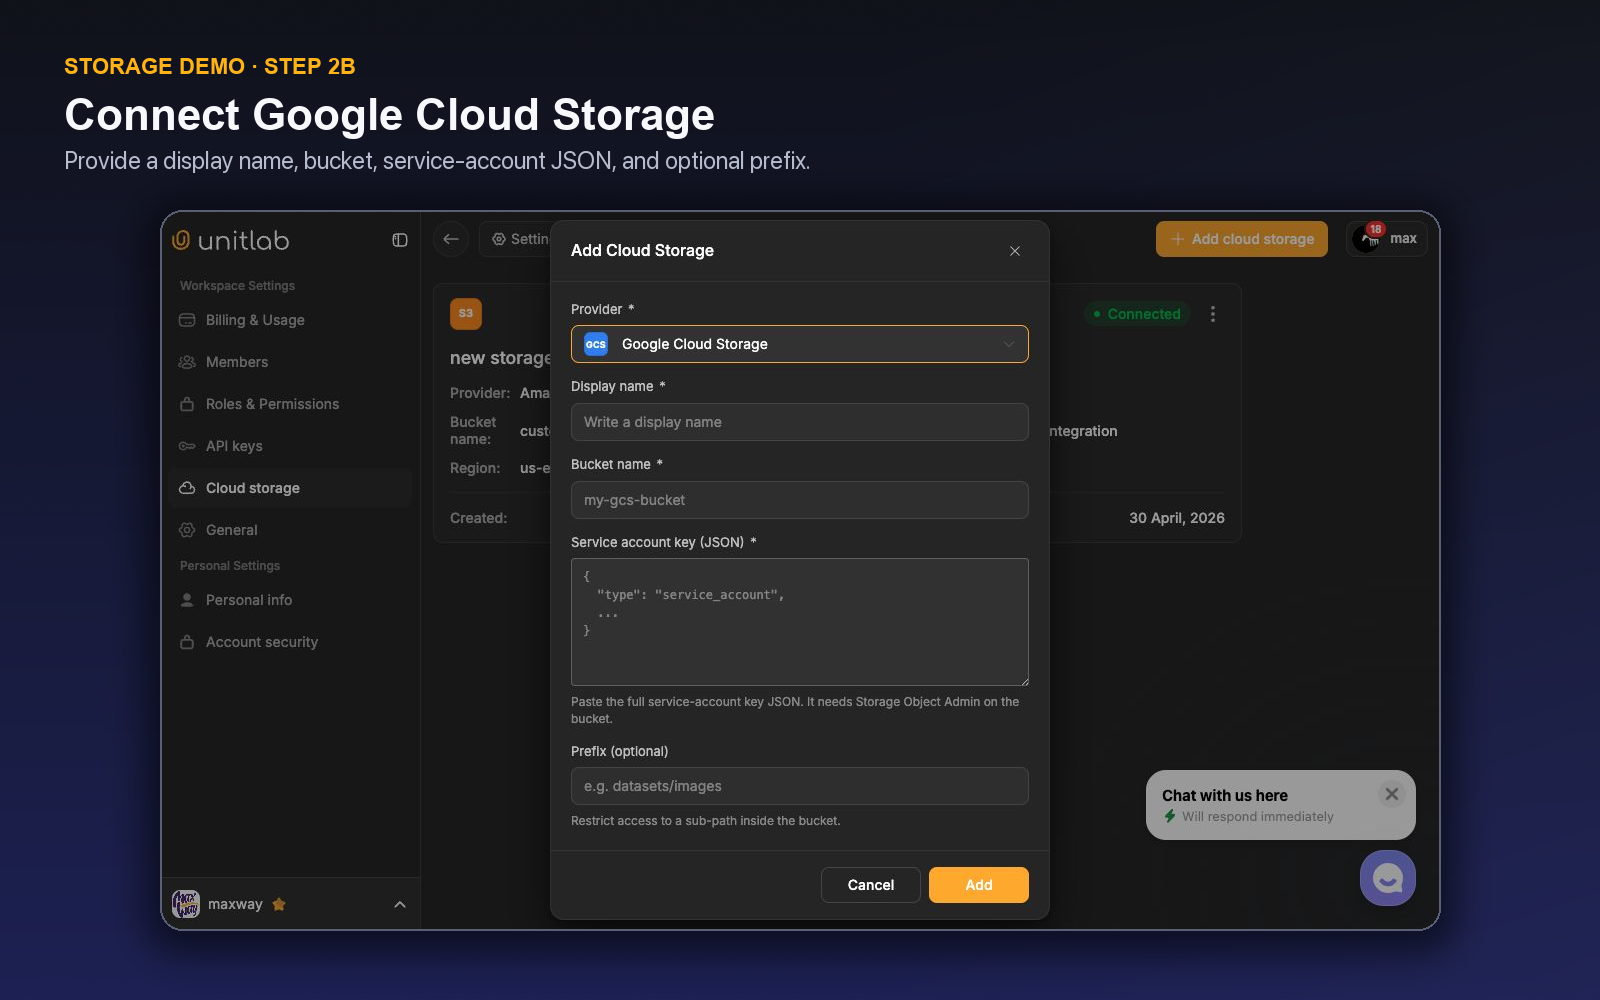Click the API keys key icon
The width and height of the screenshot is (1600, 1000).
pos(187,446)
